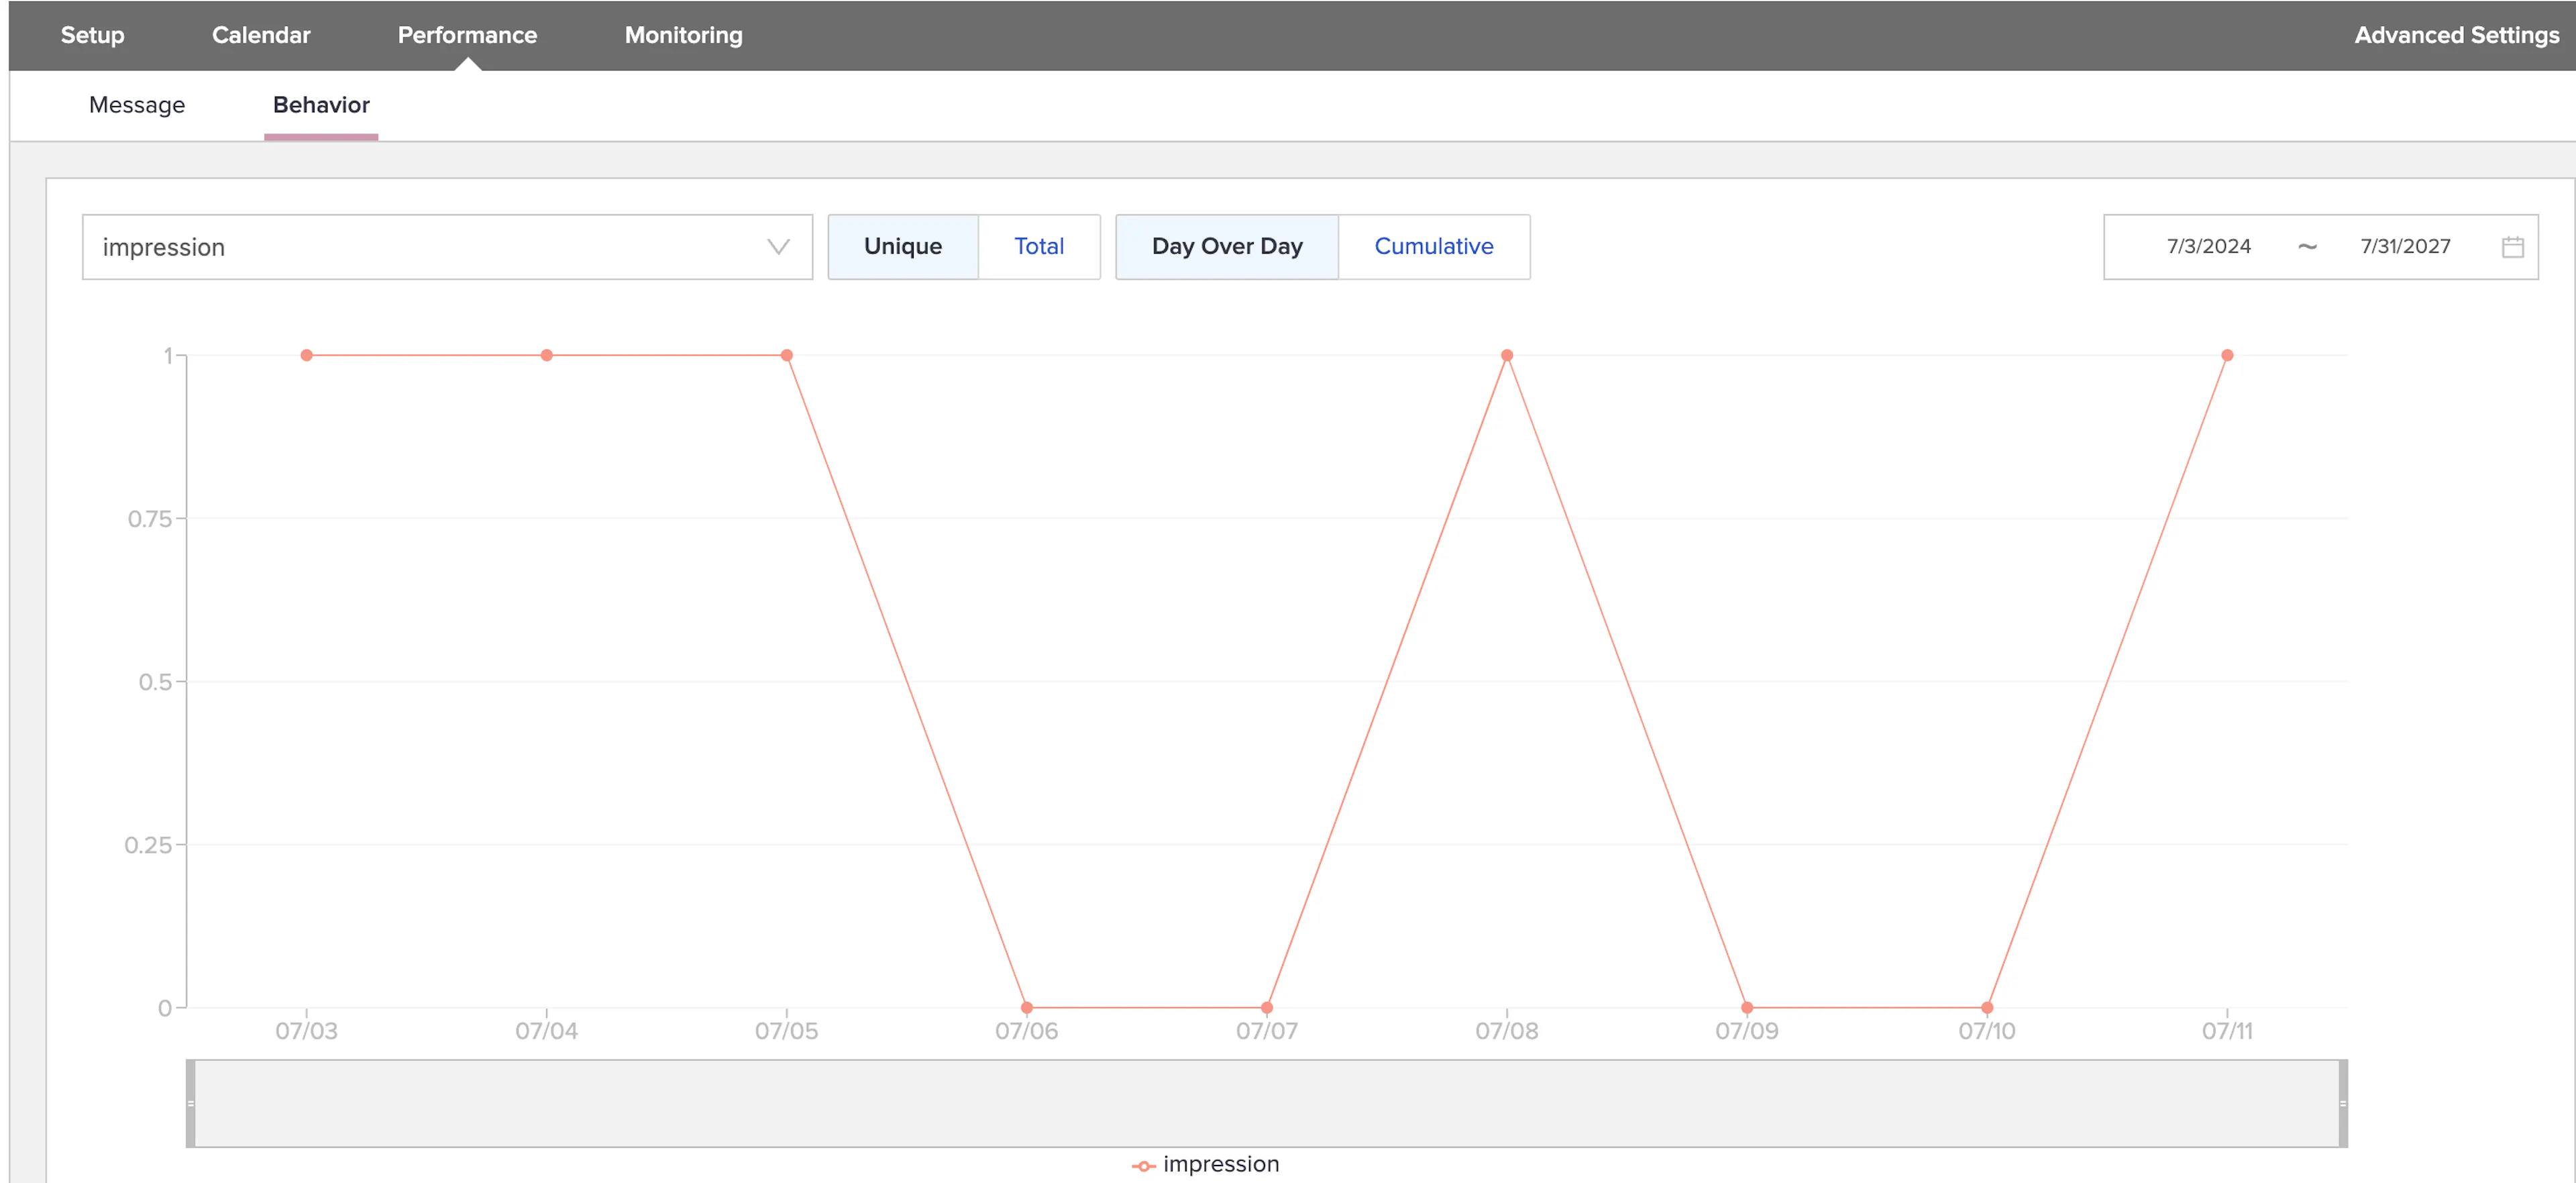Screen dimensions: 2576x1183
Task: Select Day Over Day view
Action: (1226, 246)
